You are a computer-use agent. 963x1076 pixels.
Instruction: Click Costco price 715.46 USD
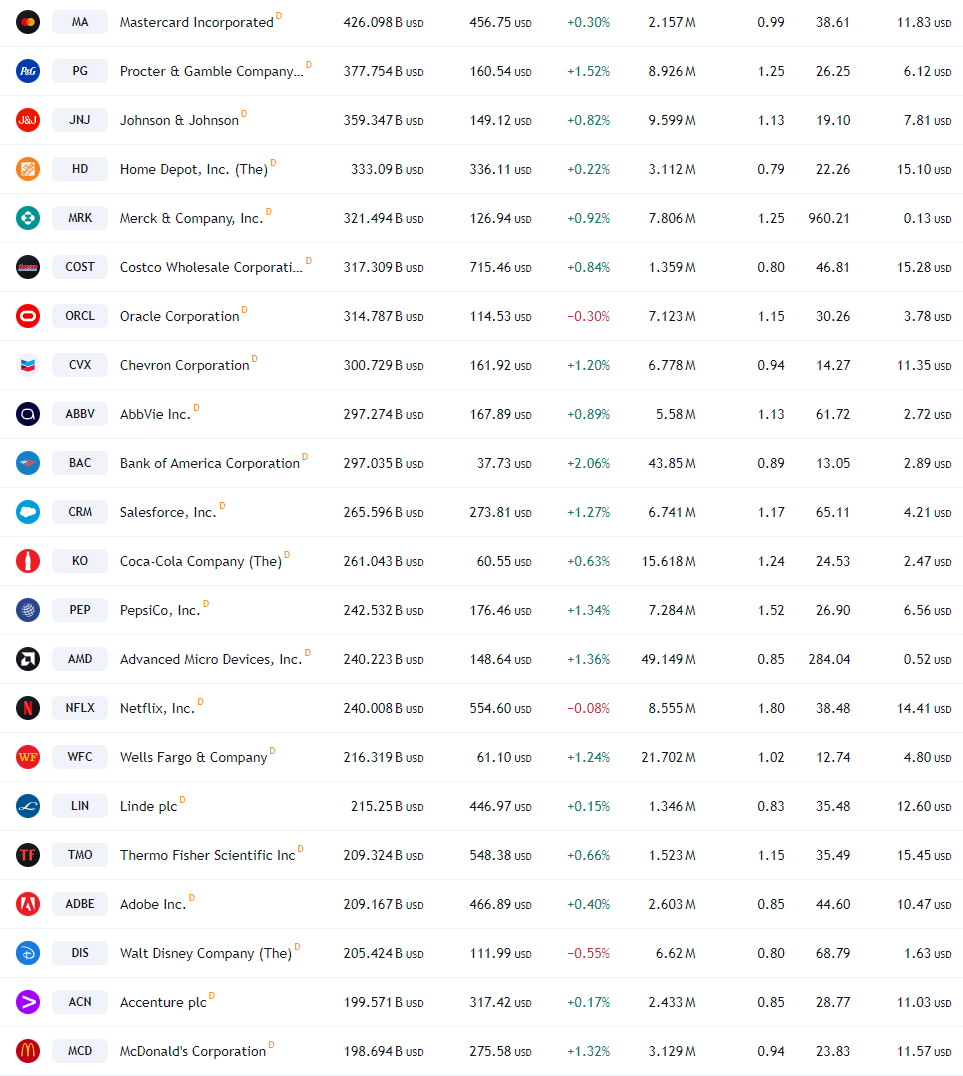pos(500,268)
